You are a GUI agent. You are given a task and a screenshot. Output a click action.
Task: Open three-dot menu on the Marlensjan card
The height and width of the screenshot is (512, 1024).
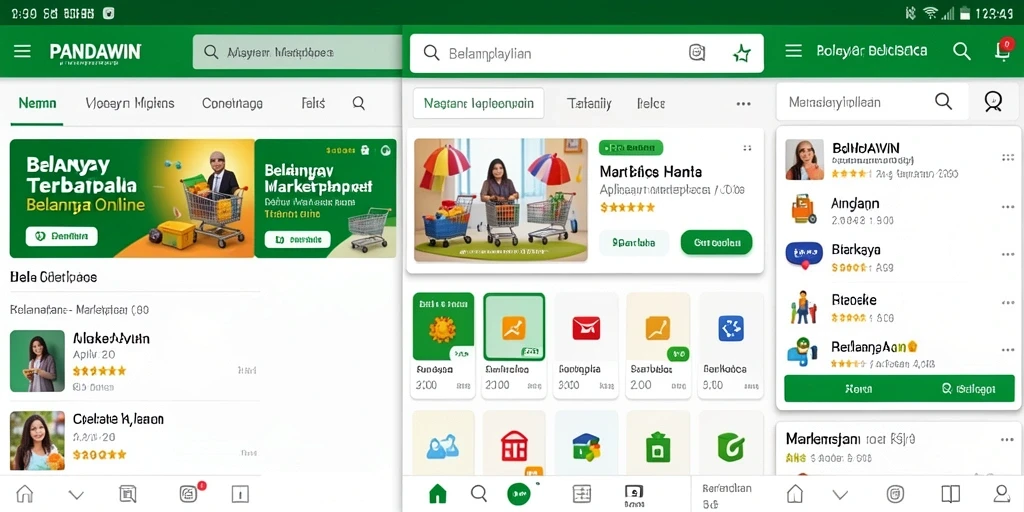click(x=1008, y=439)
